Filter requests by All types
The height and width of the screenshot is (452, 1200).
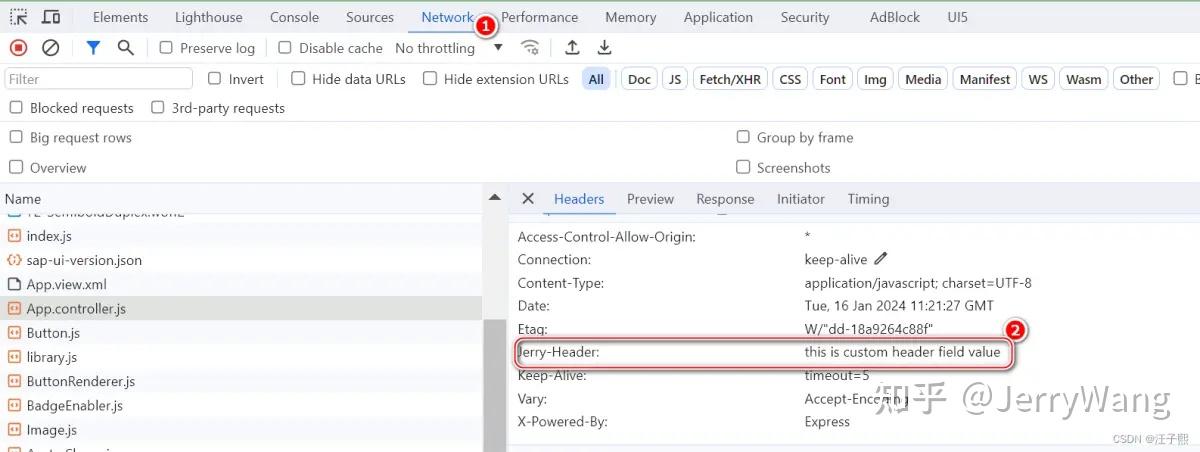[x=596, y=79]
